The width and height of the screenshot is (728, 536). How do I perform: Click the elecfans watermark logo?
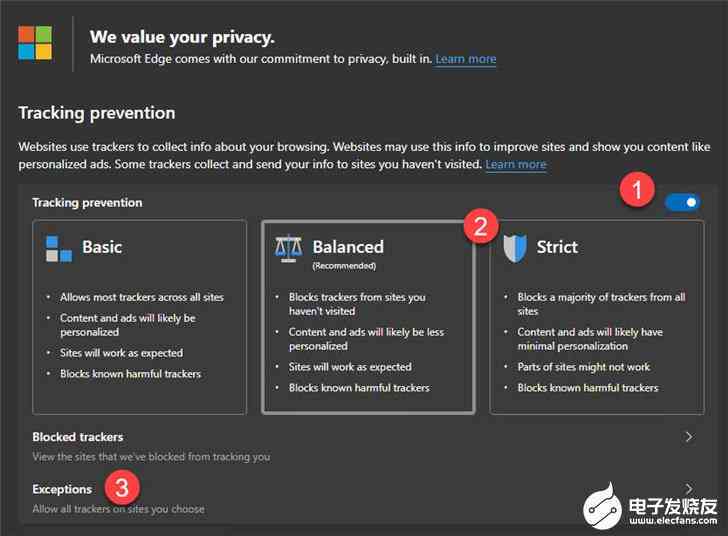click(651, 506)
